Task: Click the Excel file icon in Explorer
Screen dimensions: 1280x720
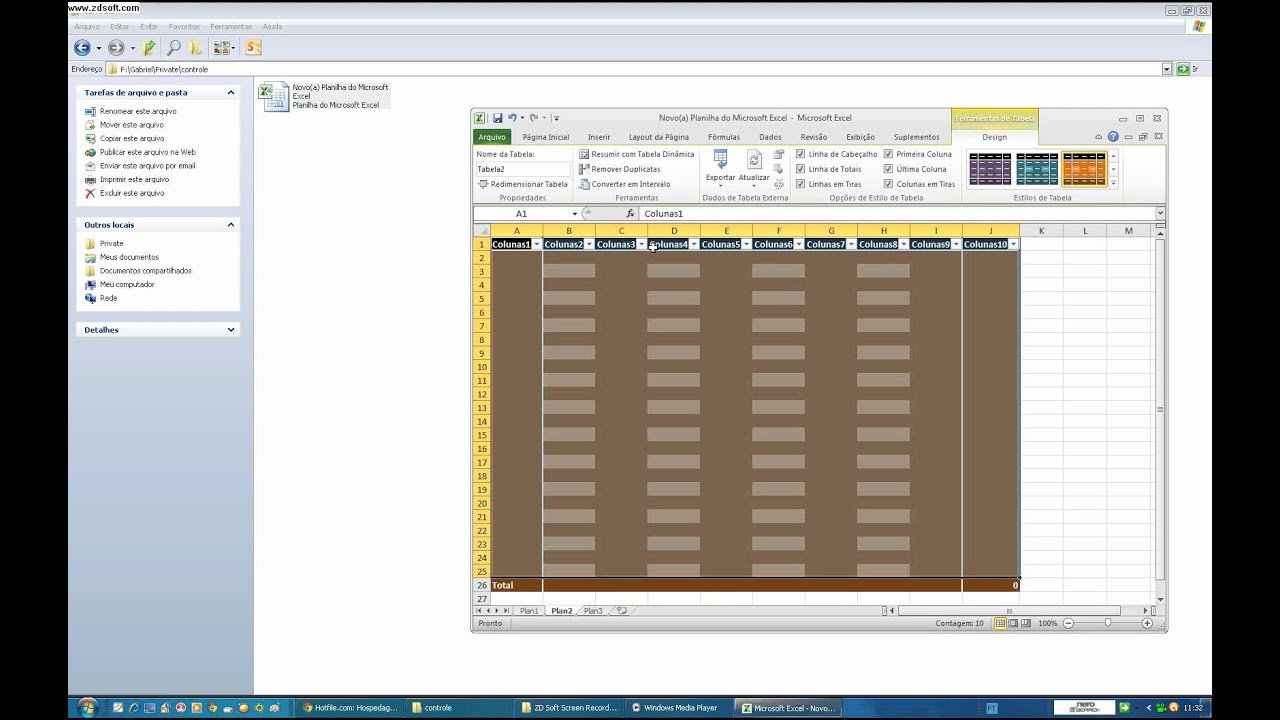Action: click(273, 97)
